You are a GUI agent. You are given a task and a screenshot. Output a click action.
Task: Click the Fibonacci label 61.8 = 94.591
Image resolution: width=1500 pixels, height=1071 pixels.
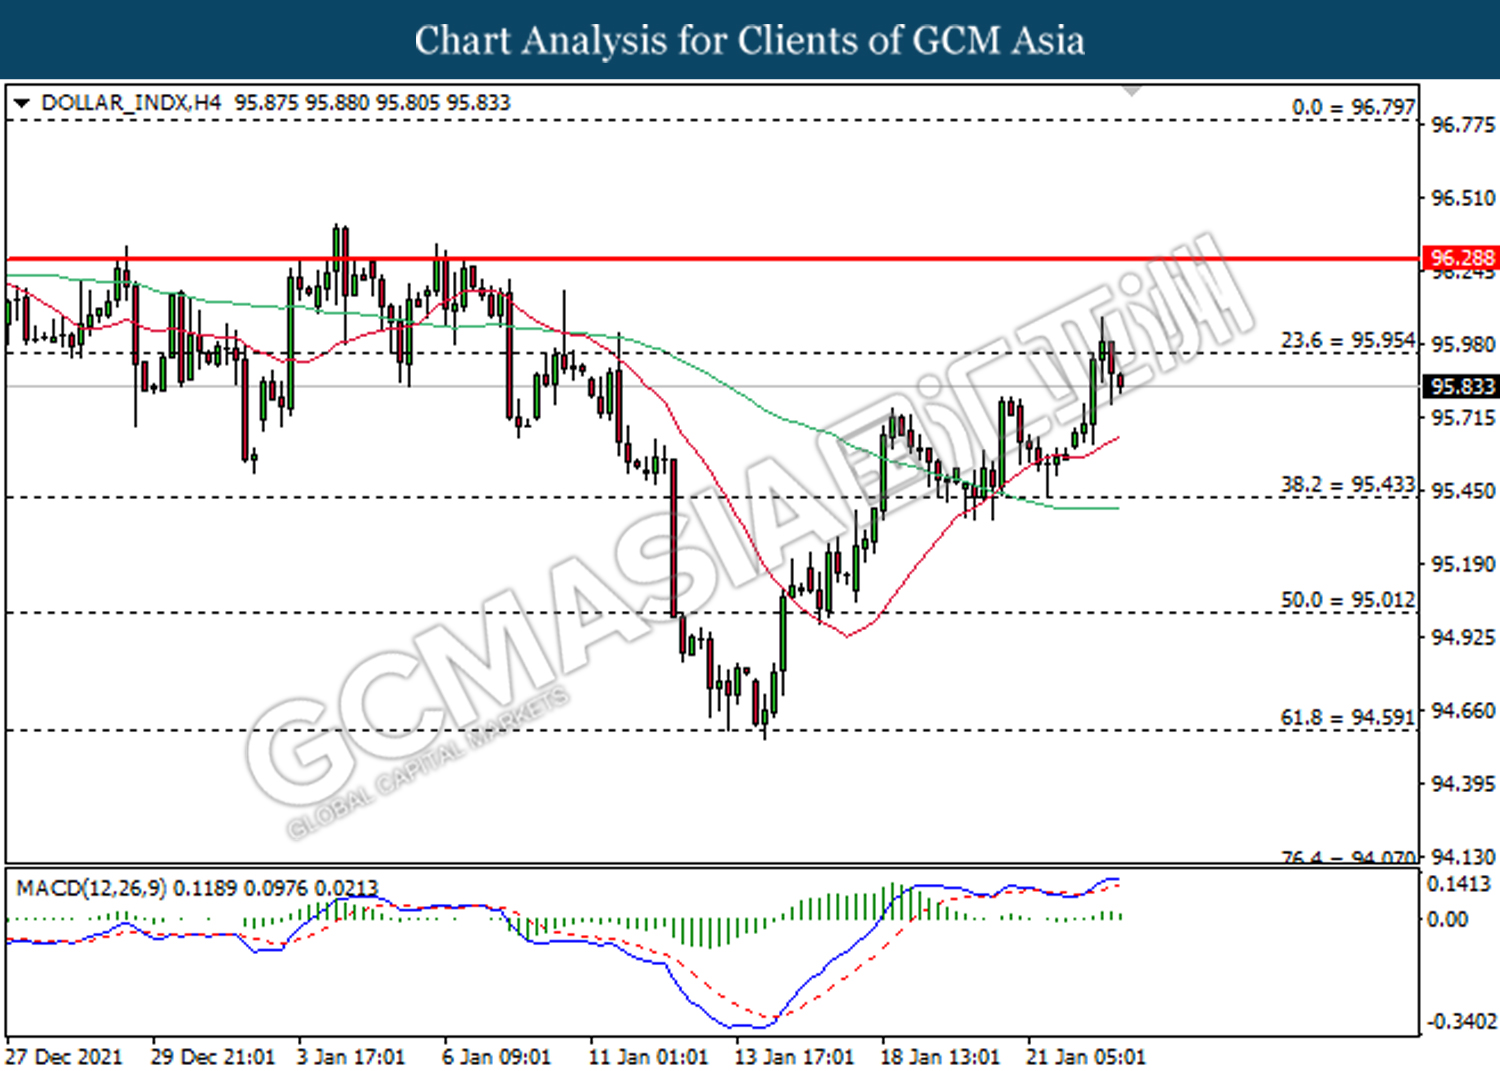pyautogui.click(x=1348, y=718)
